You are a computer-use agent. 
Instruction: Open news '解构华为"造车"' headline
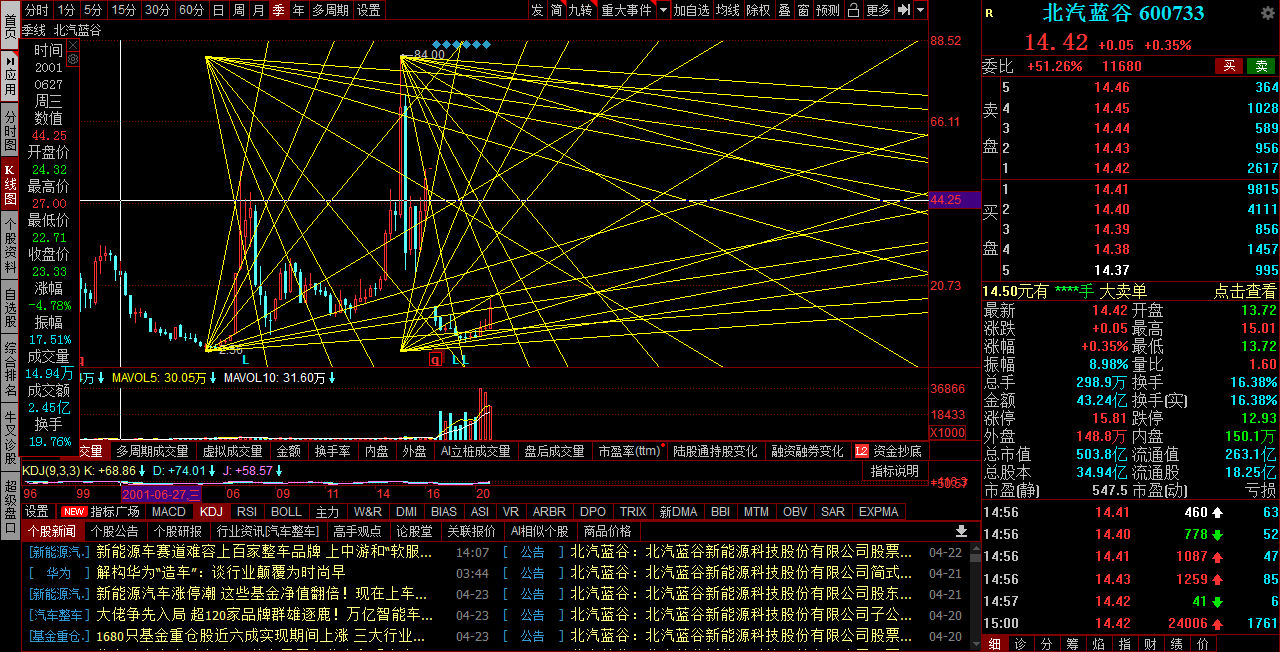coord(221,573)
